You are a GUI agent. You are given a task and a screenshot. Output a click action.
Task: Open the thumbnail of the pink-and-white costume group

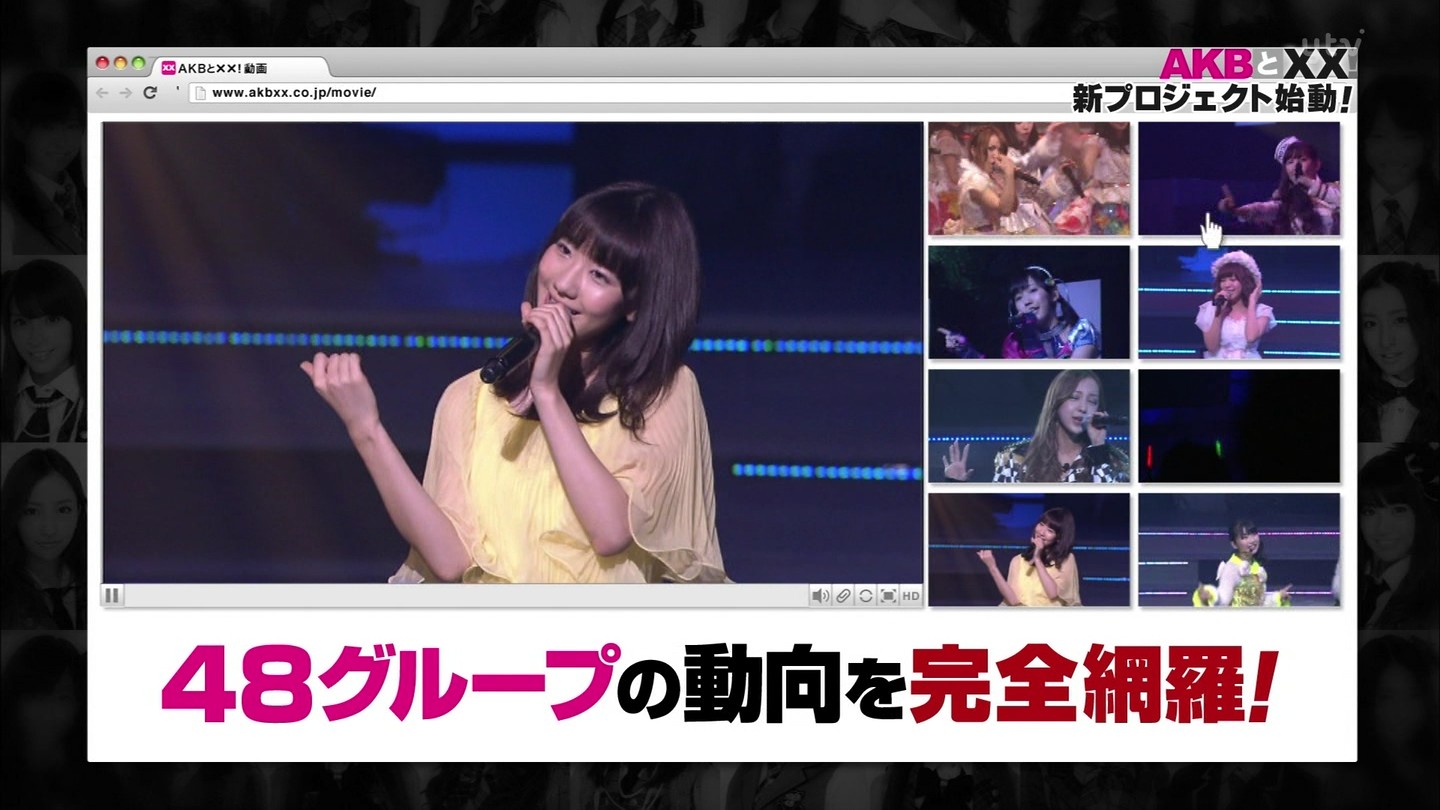pyautogui.click(x=1029, y=179)
